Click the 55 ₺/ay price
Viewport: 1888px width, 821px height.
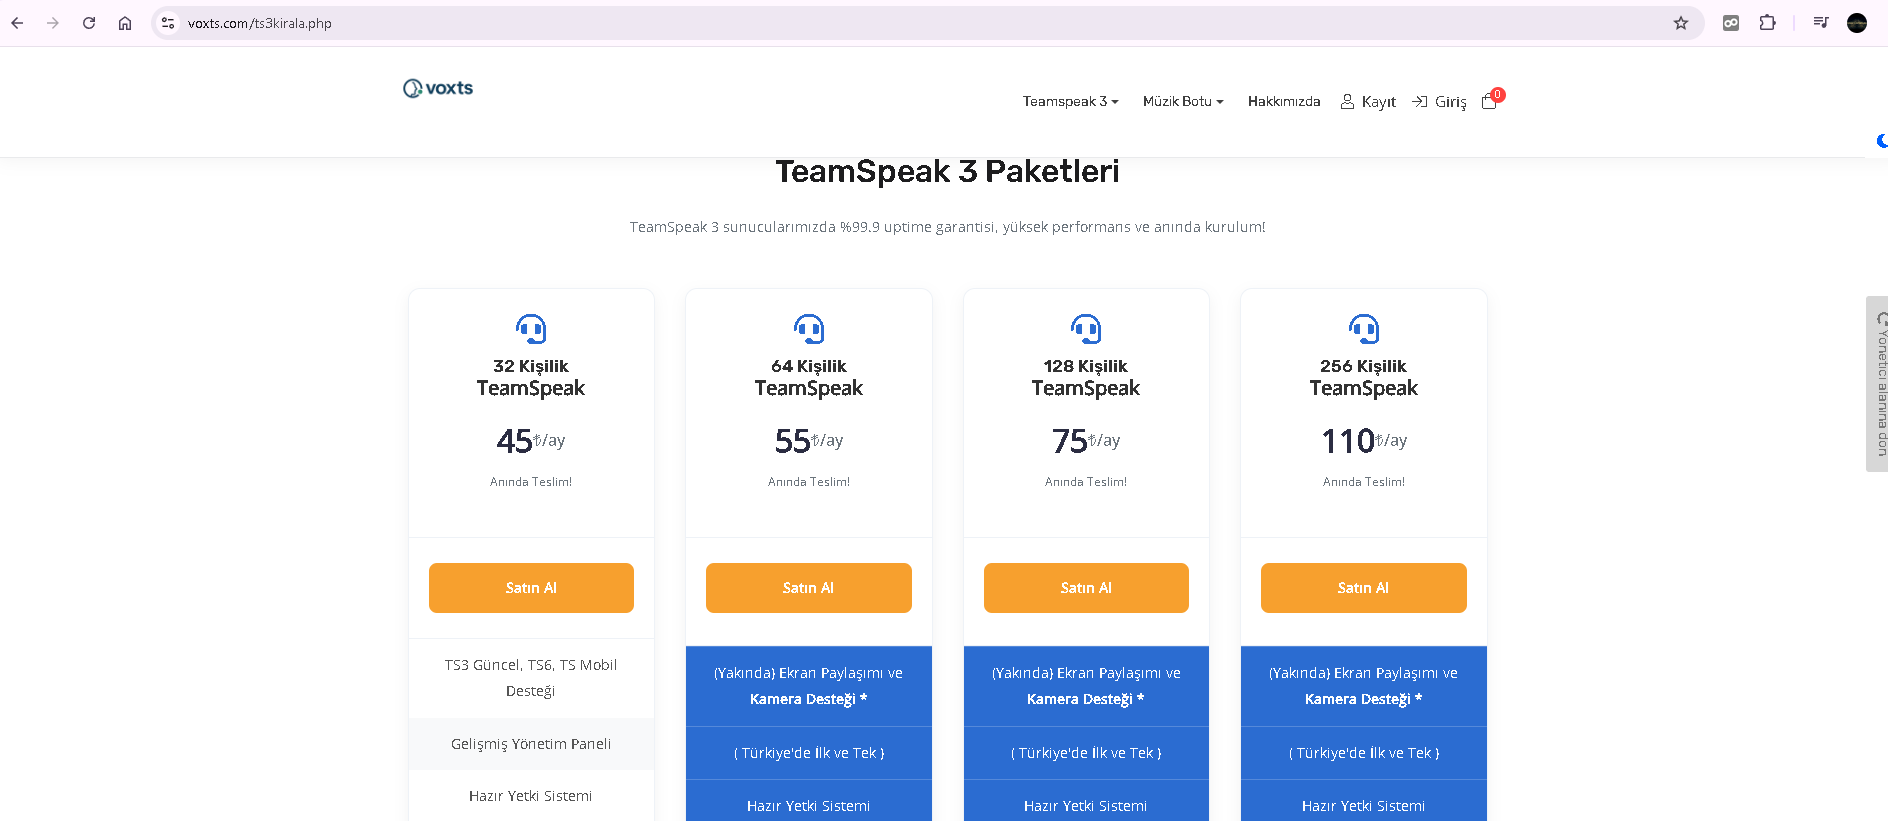click(809, 440)
